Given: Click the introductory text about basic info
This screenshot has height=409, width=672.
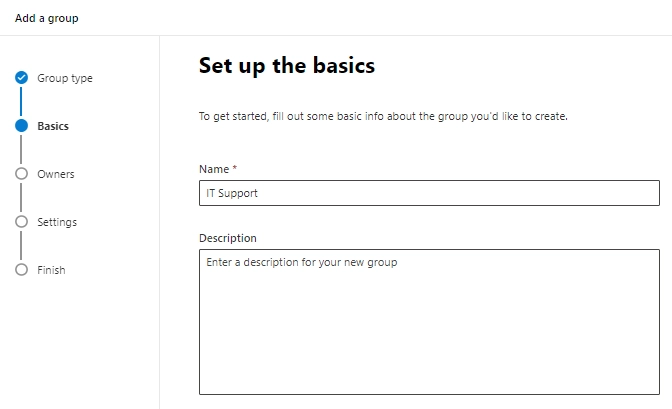Looking at the screenshot, I should [x=383, y=117].
